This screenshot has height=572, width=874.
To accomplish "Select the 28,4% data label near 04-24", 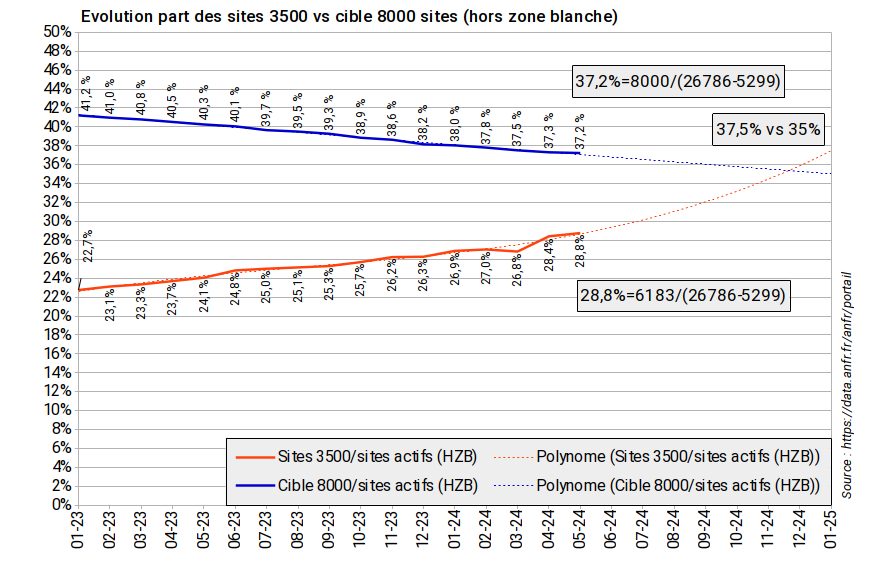I will (548, 254).
